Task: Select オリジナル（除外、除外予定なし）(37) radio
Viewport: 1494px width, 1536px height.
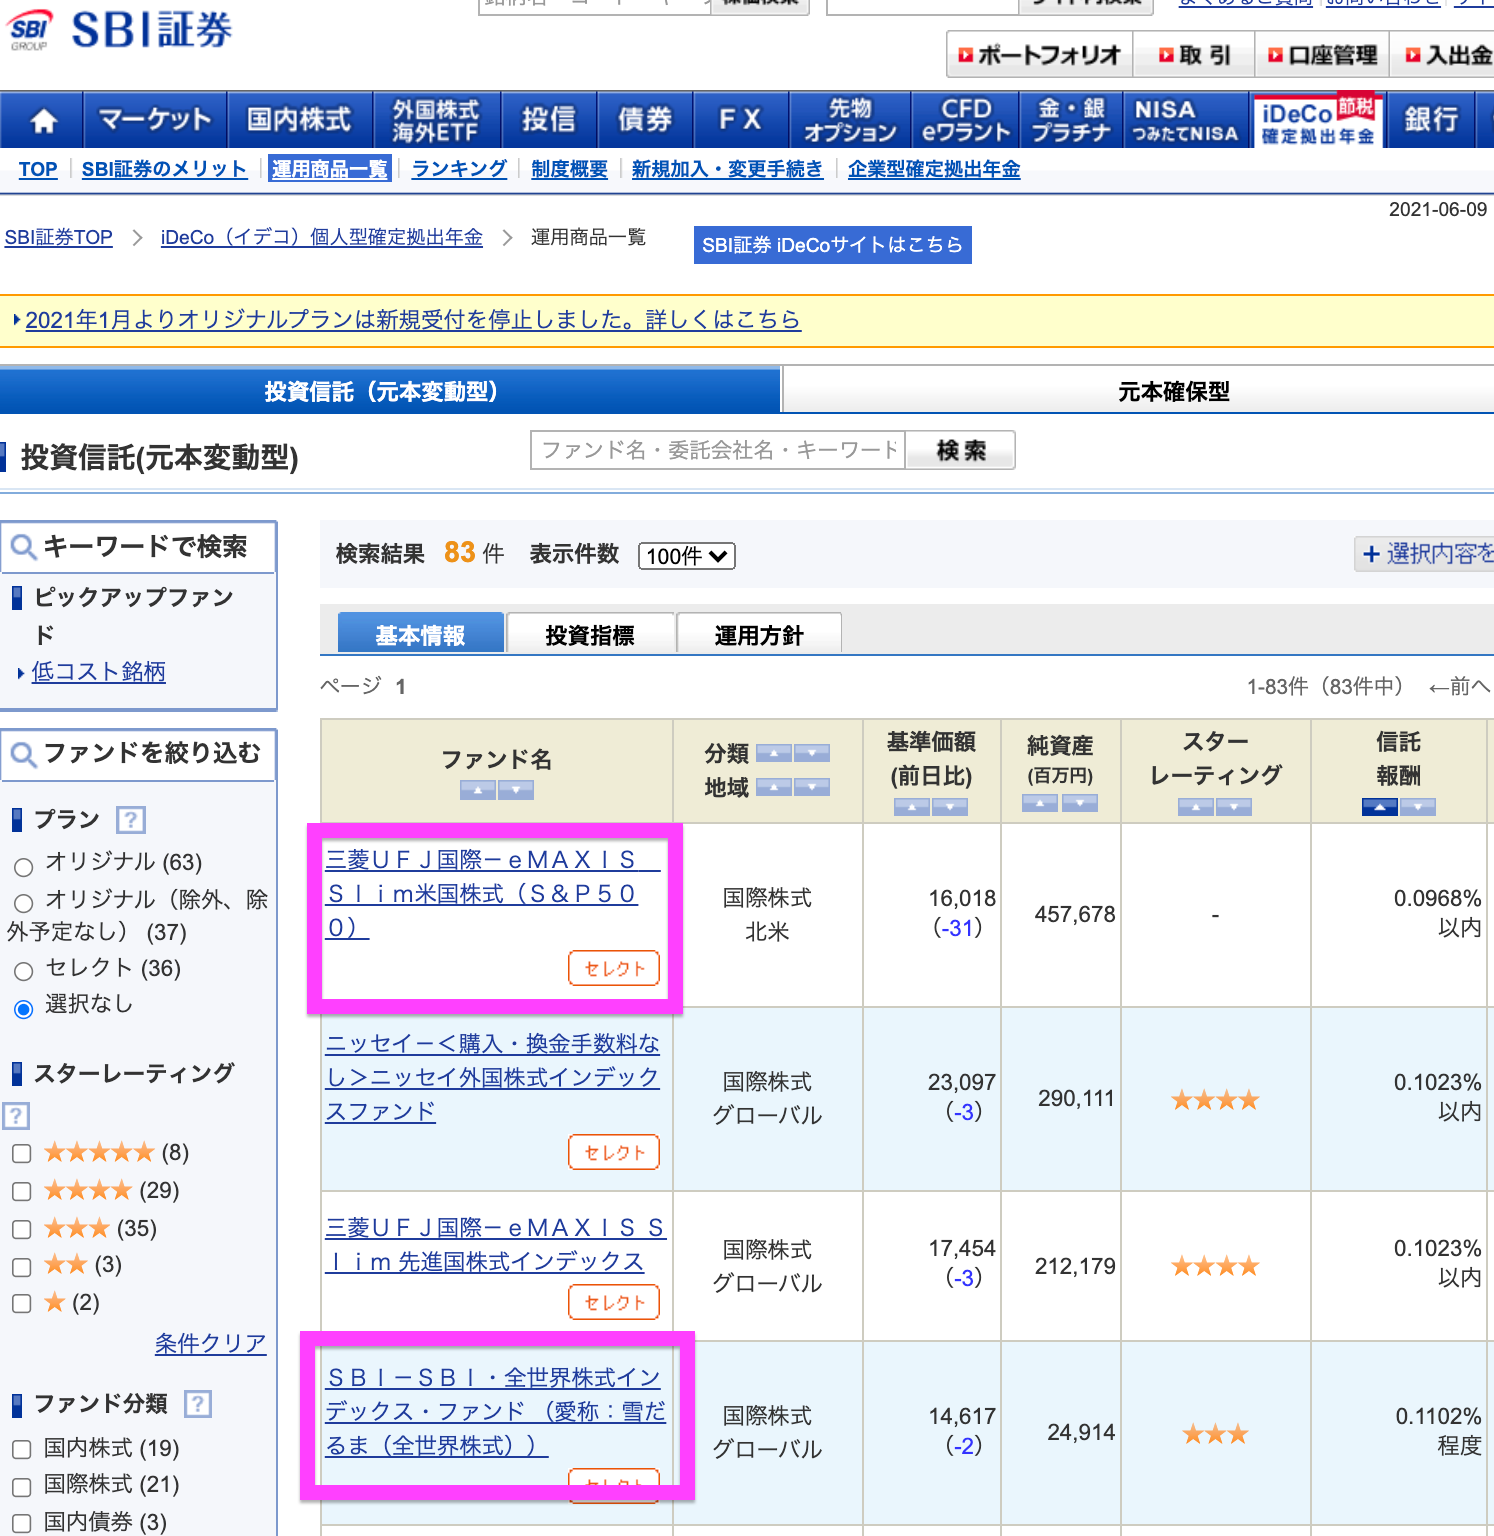Action: (x=24, y=902)
